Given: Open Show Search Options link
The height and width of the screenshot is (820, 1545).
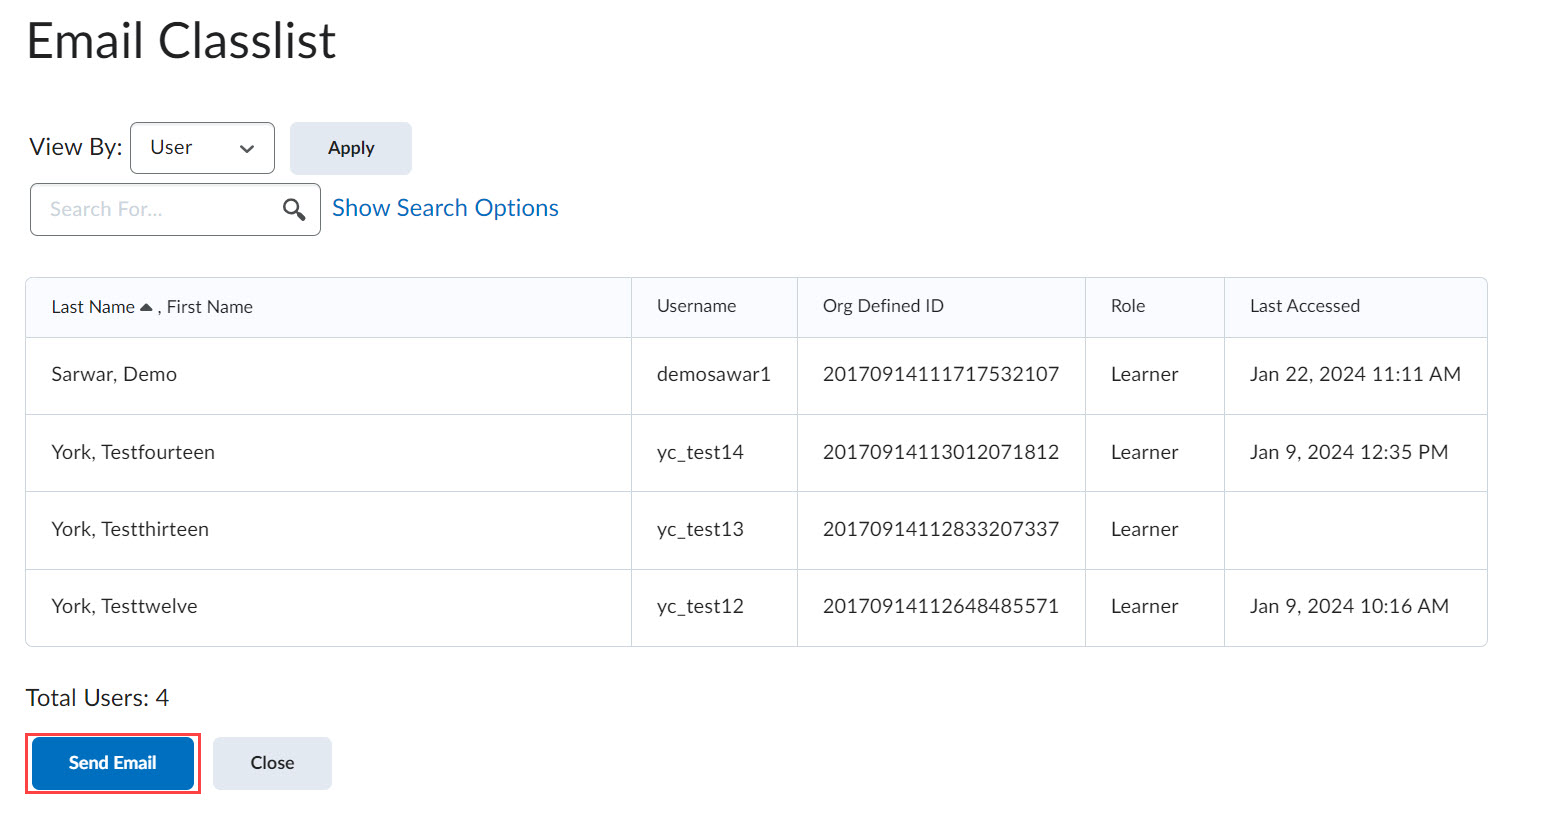Looking at the screenshot, I should [x=445, y=208].
